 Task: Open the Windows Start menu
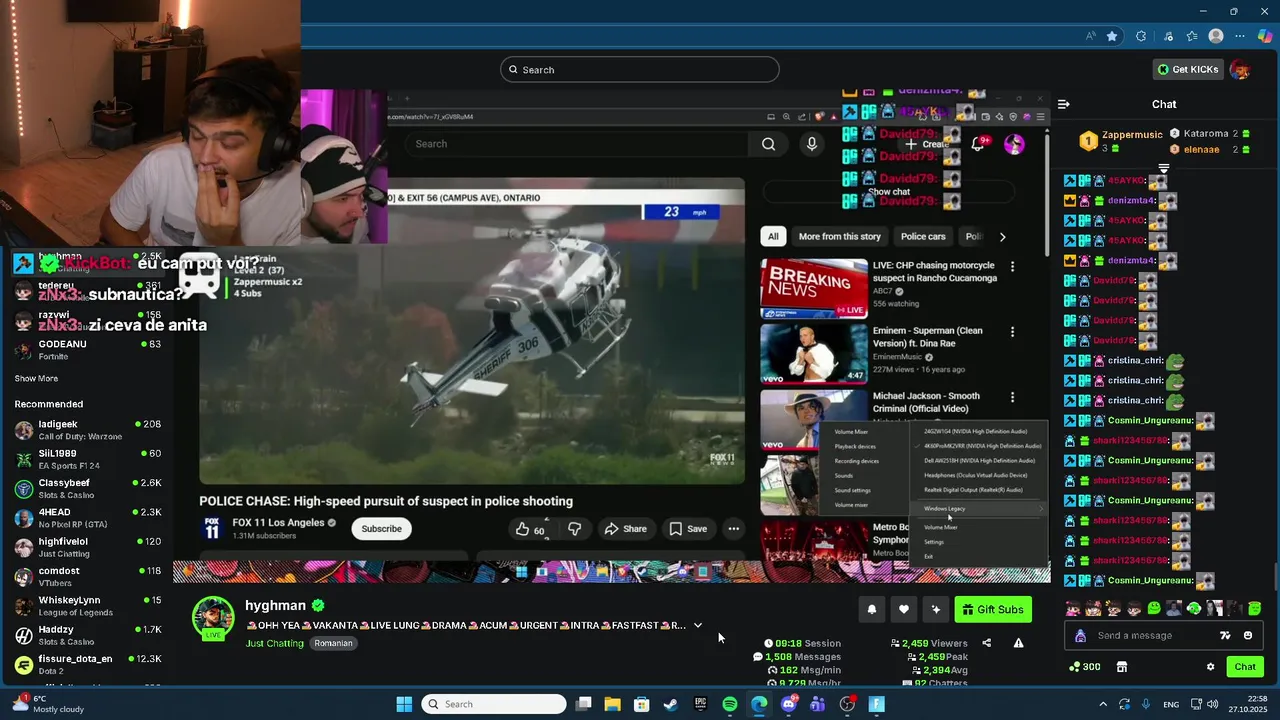[404, 704]
